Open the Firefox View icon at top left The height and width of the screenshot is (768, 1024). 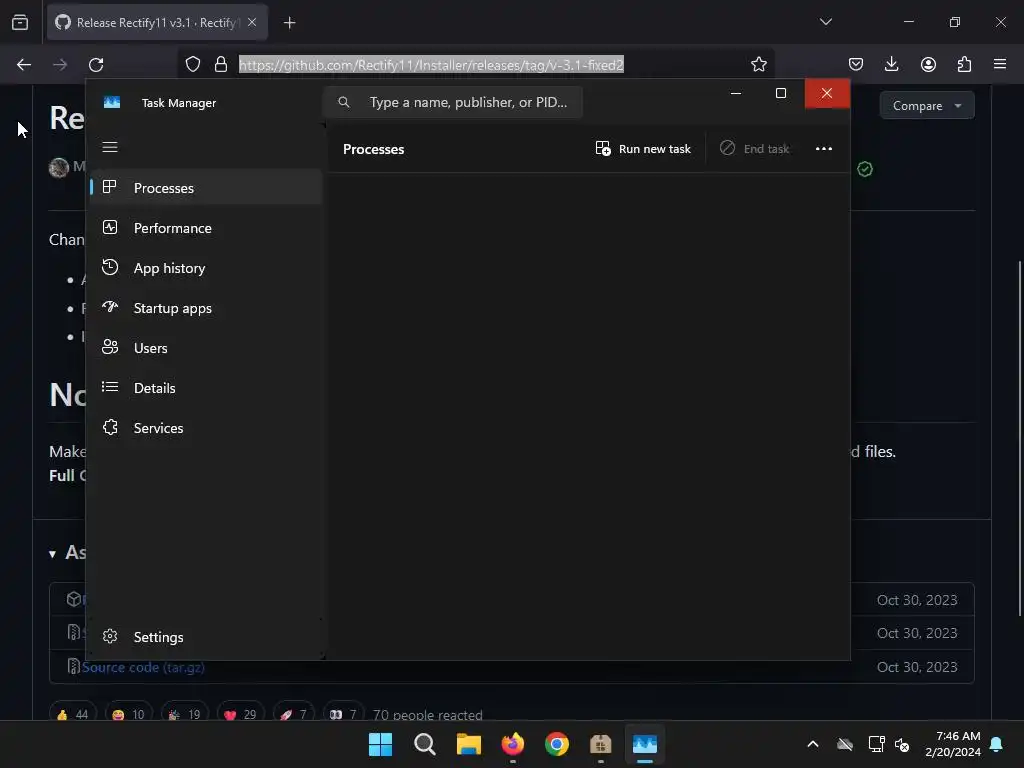point(20,22)
